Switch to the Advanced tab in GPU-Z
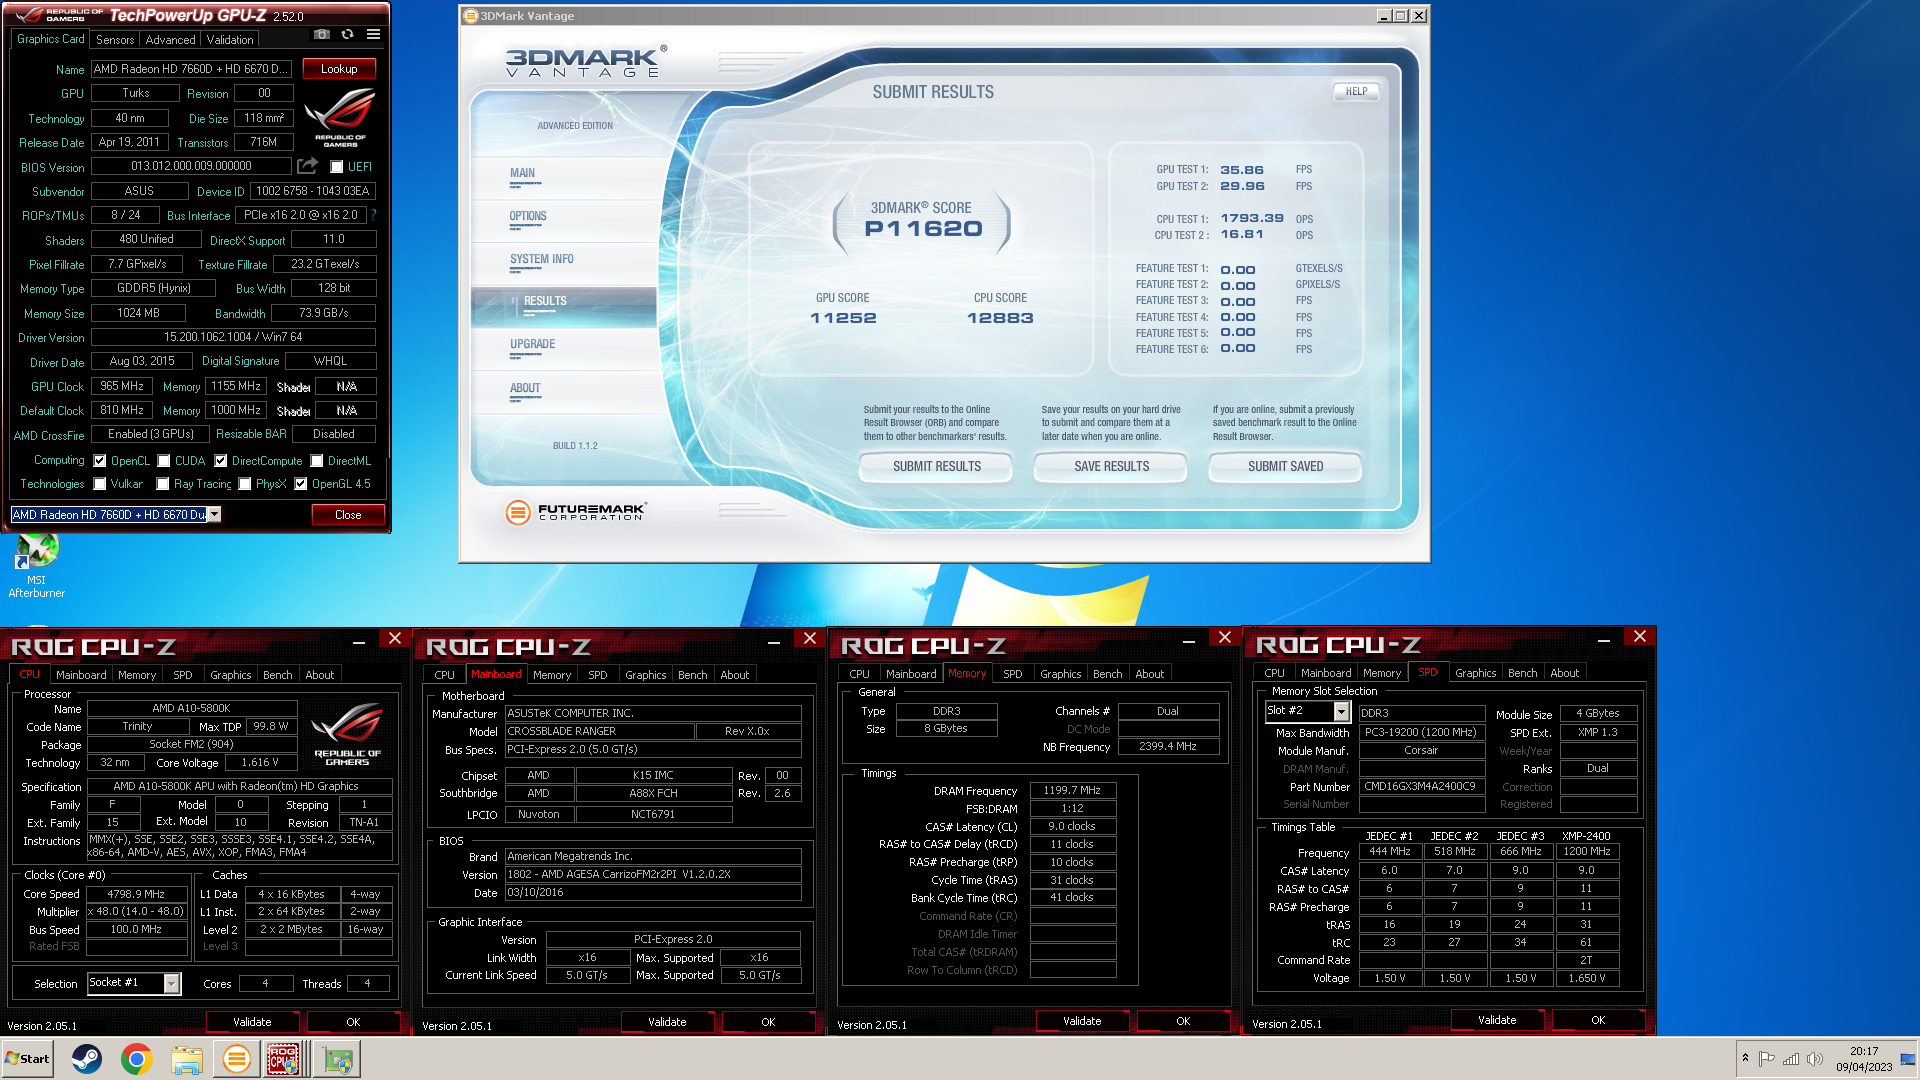 coord(170,40)
